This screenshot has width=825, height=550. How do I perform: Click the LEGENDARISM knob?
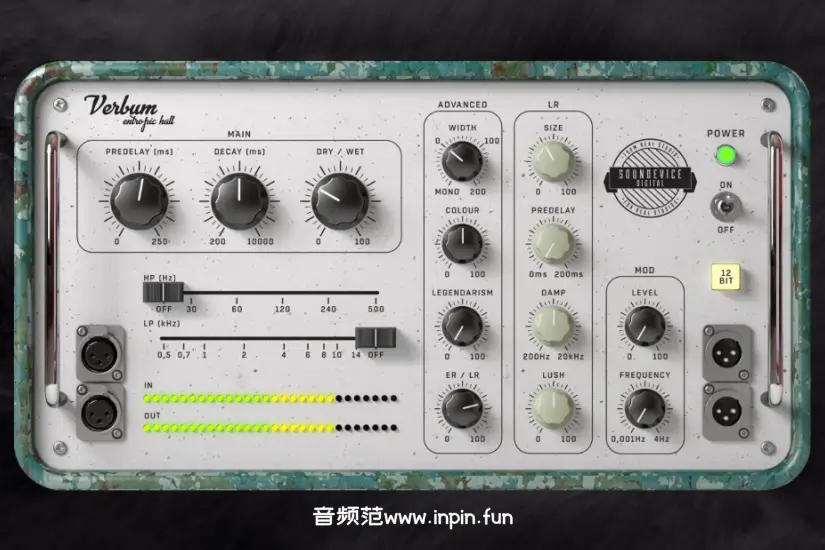tap(462, 326)
